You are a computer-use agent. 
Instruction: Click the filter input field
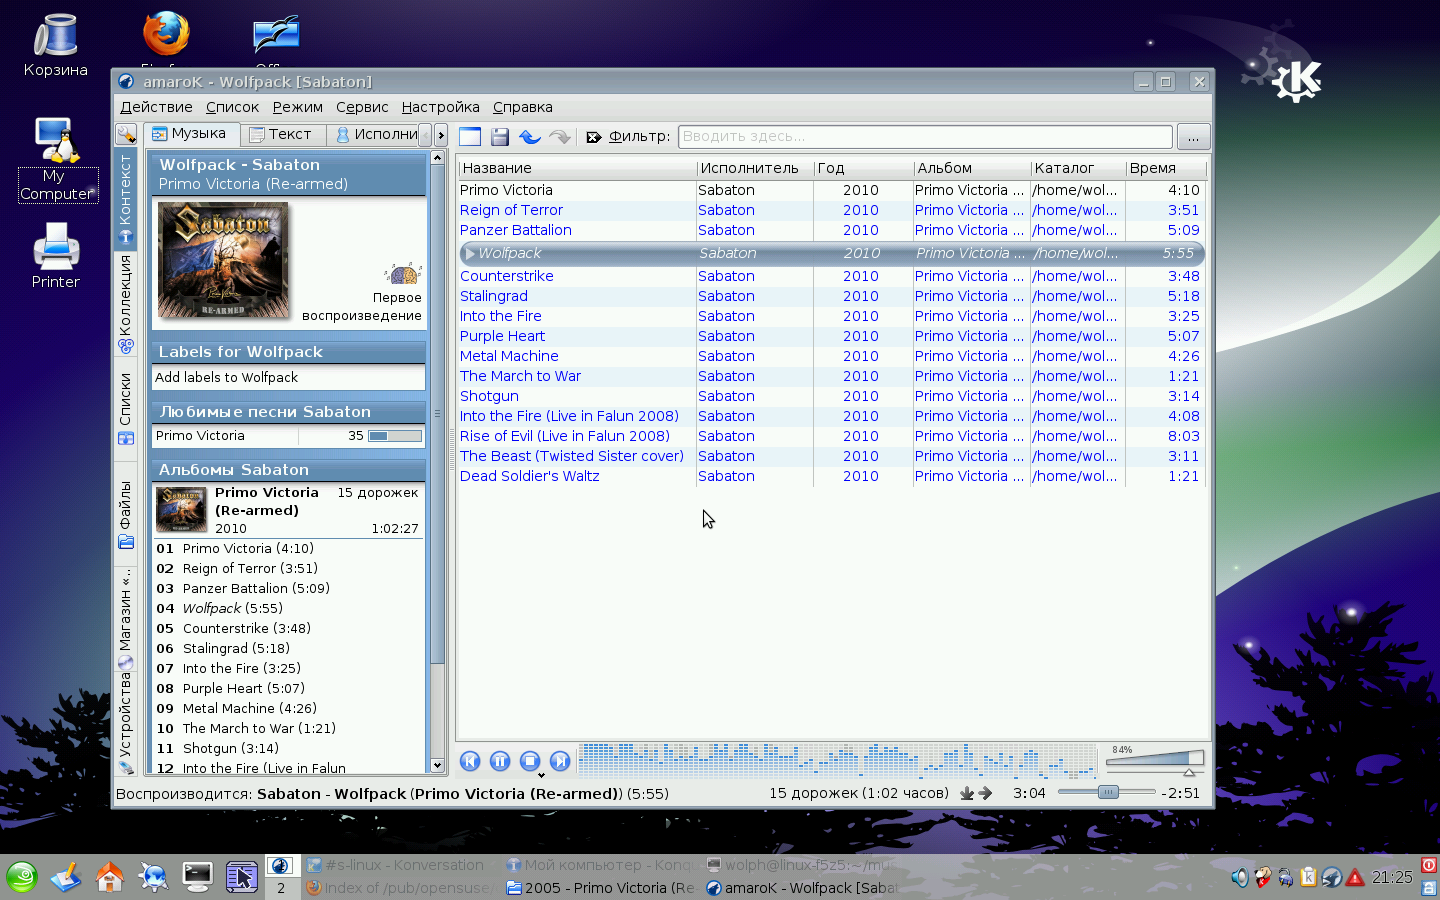[x=925, y=137]
